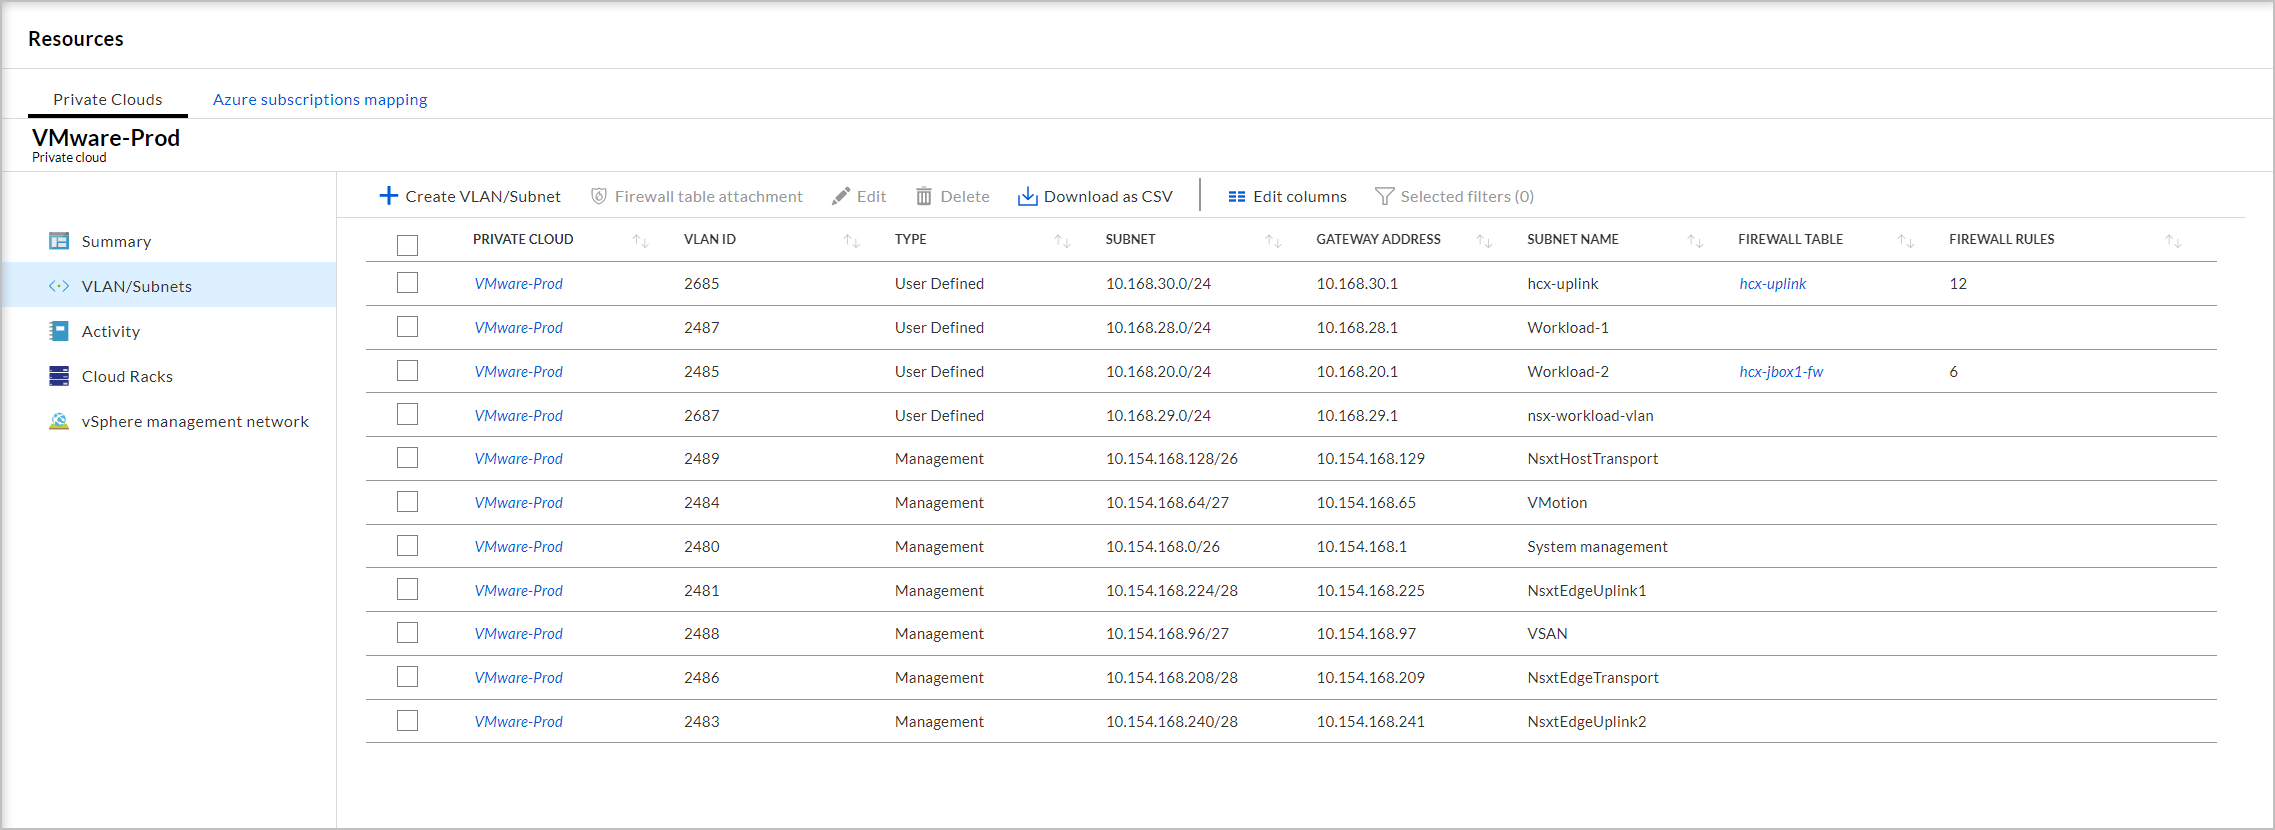Image resolution: width=2275 pixels, height=830 pixels.
Task: Check the Workload-2 row checkbox
Action: [407, 371]
